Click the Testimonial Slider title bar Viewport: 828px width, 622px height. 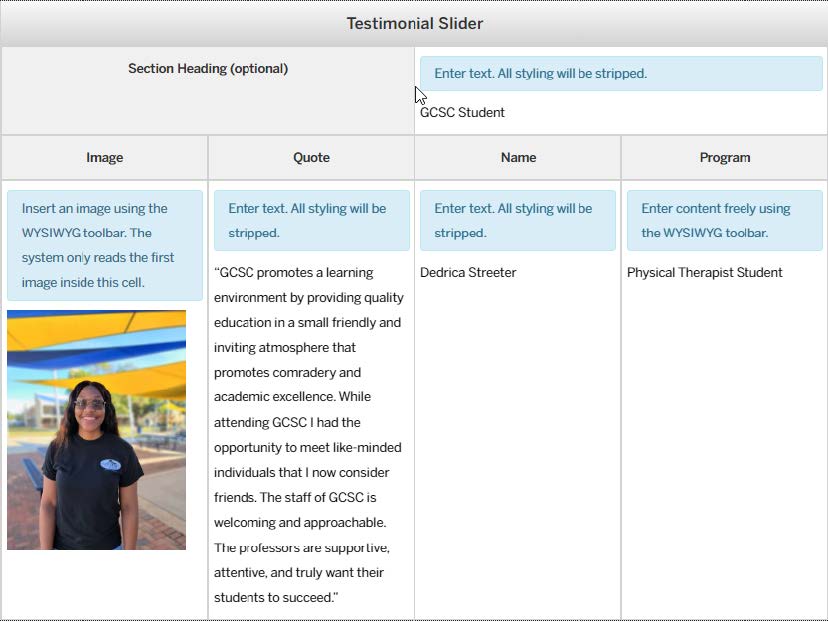pos(414,22)
